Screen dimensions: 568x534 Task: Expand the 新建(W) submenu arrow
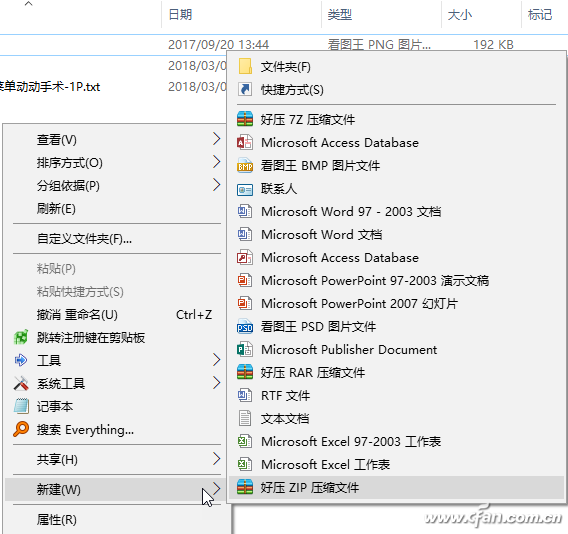tap(217, 489)
